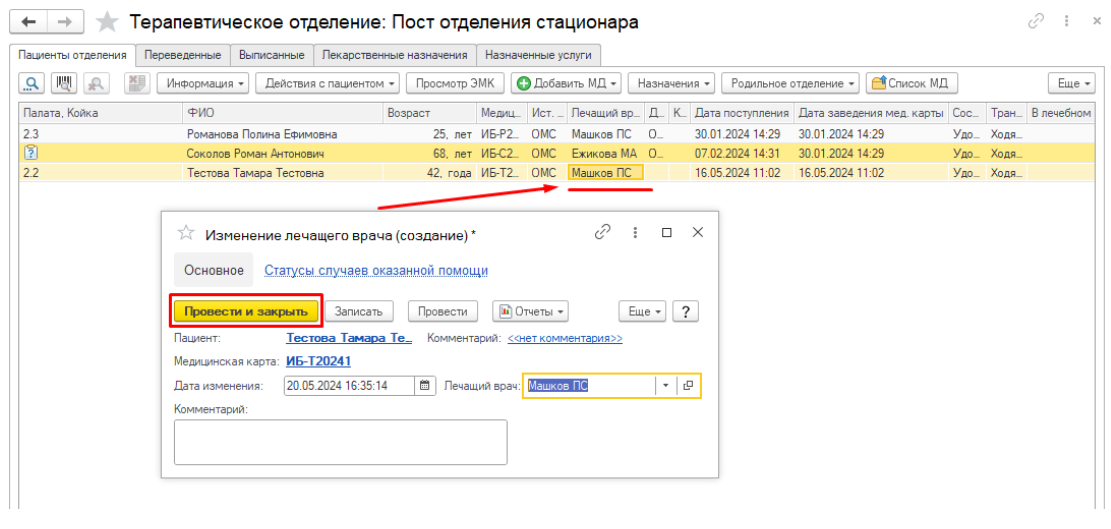Open the Действия с пациентом dropdown
1111x529 pixels.
coord(328,84)
